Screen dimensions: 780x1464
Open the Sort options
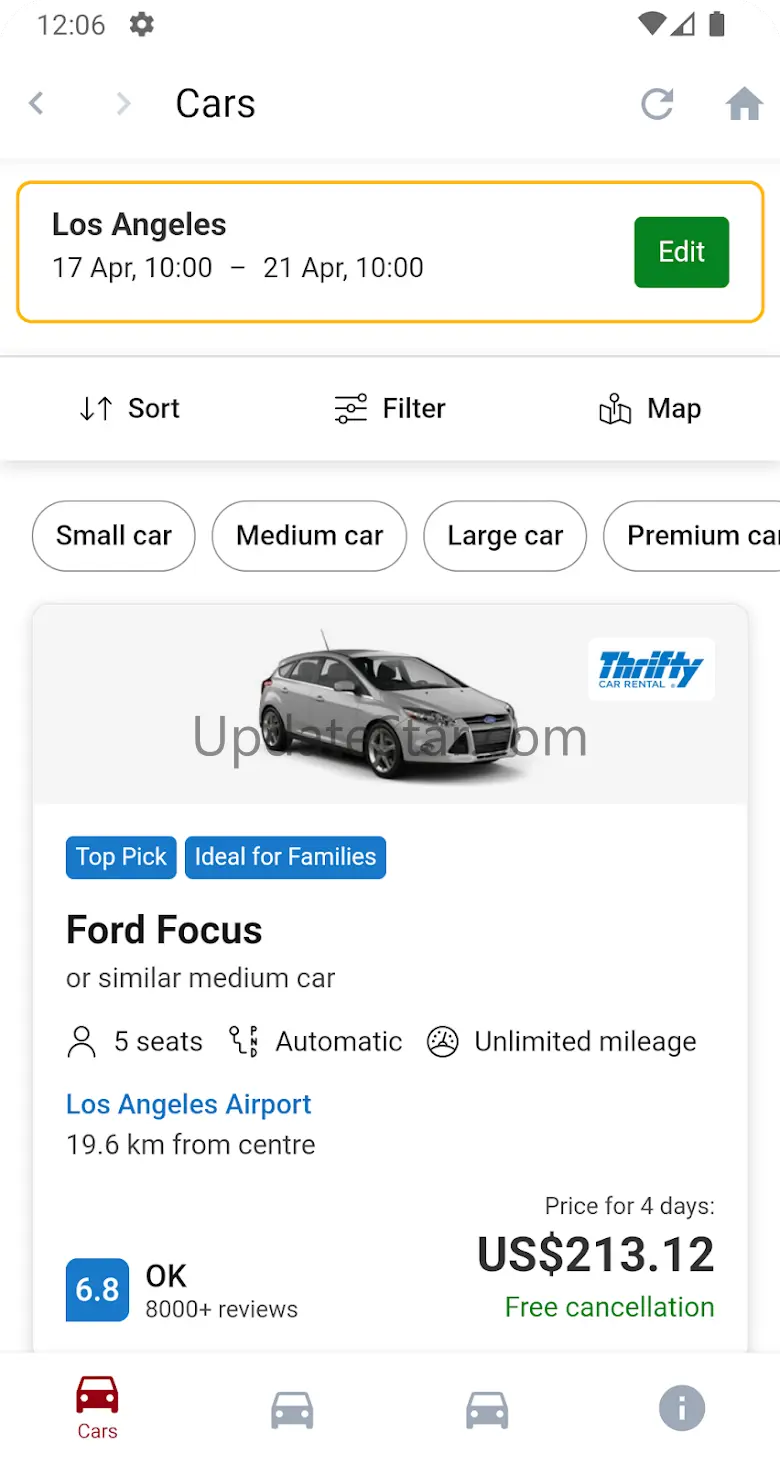129,408
